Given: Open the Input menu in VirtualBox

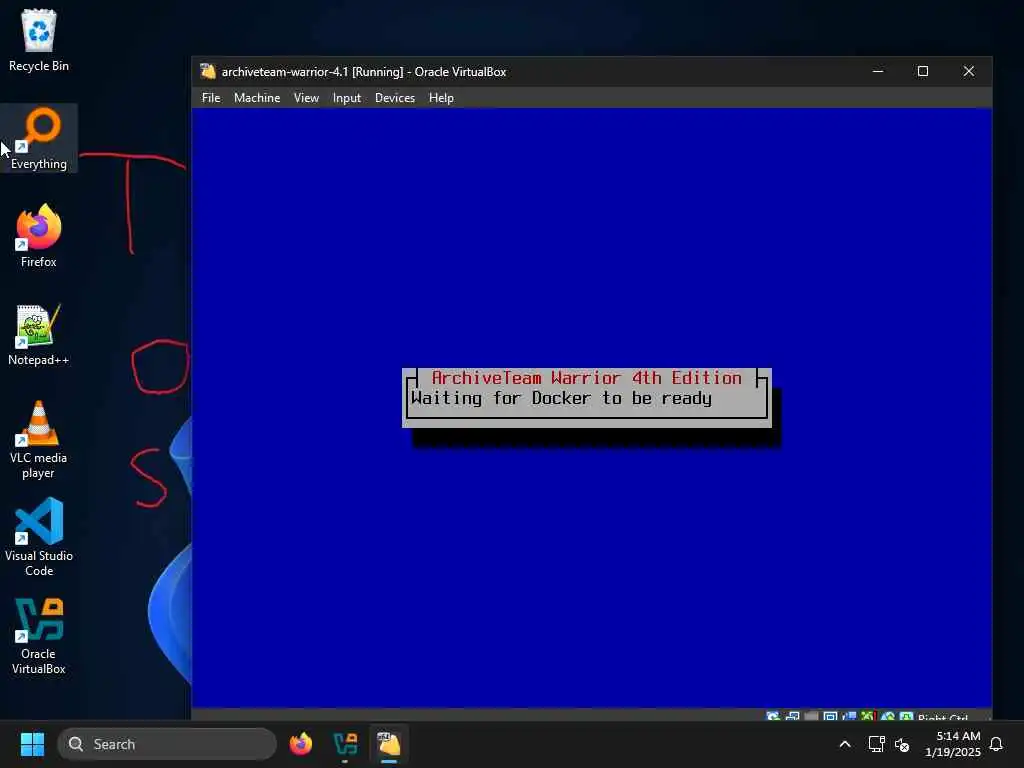Looking at the screenshot, I should pos(347,98).
